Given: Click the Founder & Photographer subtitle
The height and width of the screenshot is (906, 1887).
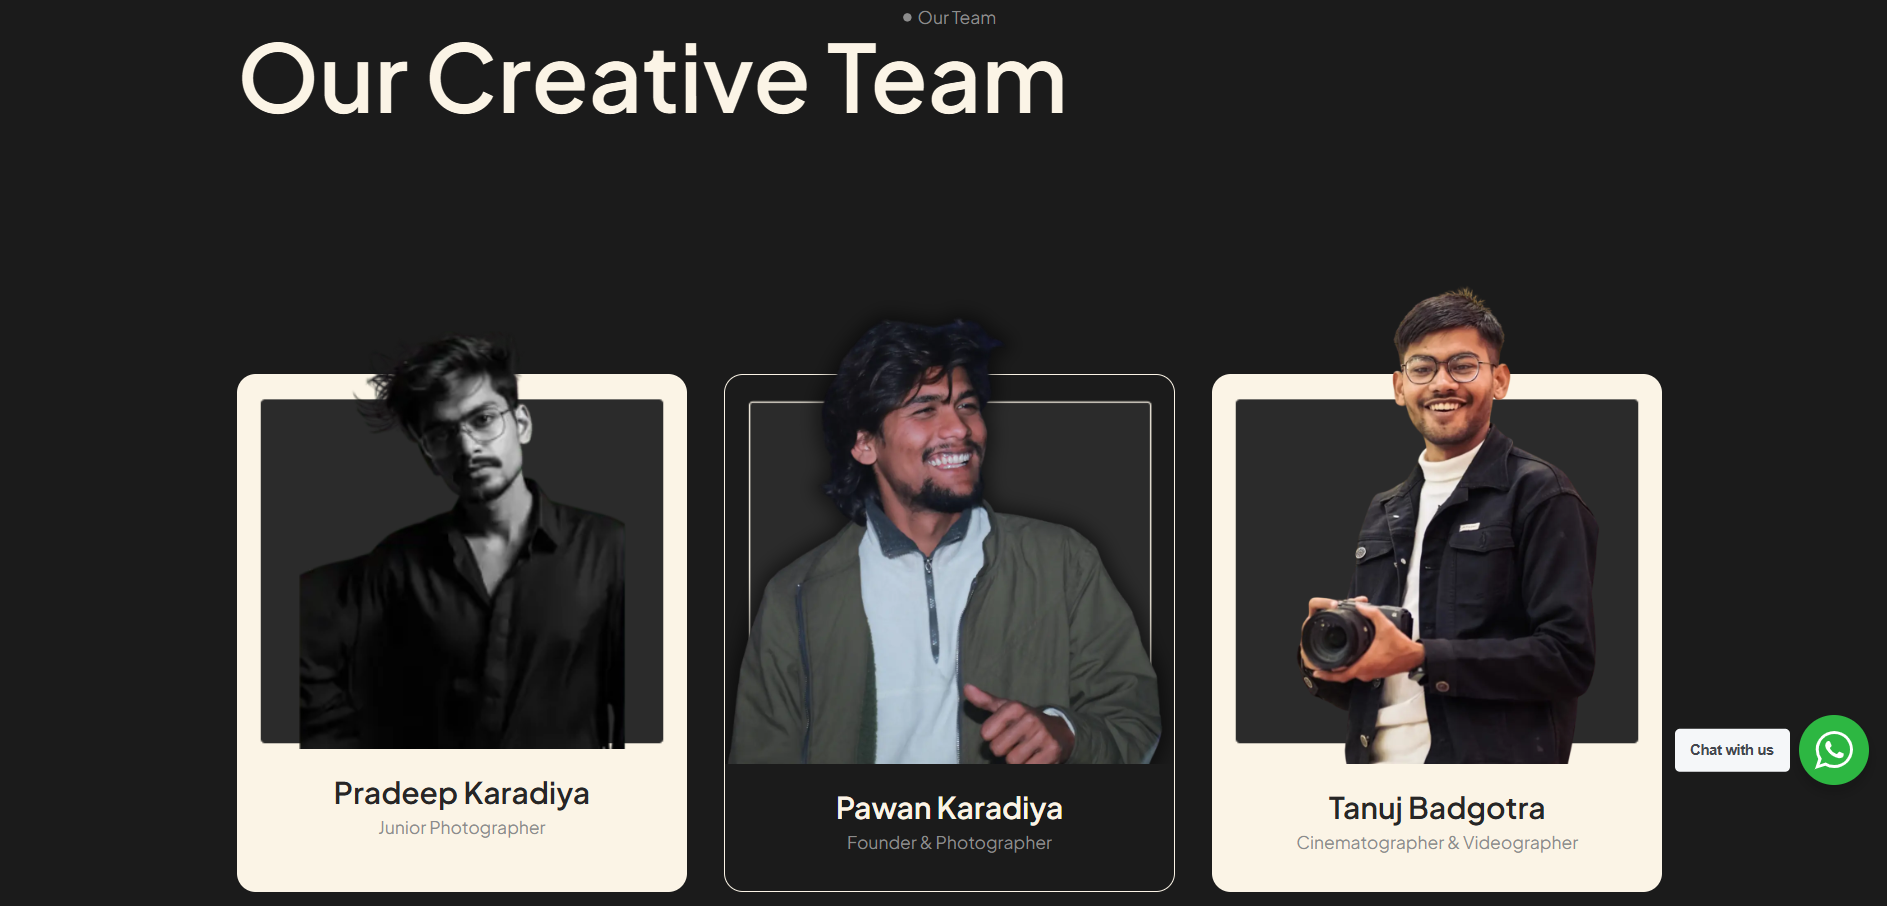Looking at the screenshot, I should pos(949,843).
